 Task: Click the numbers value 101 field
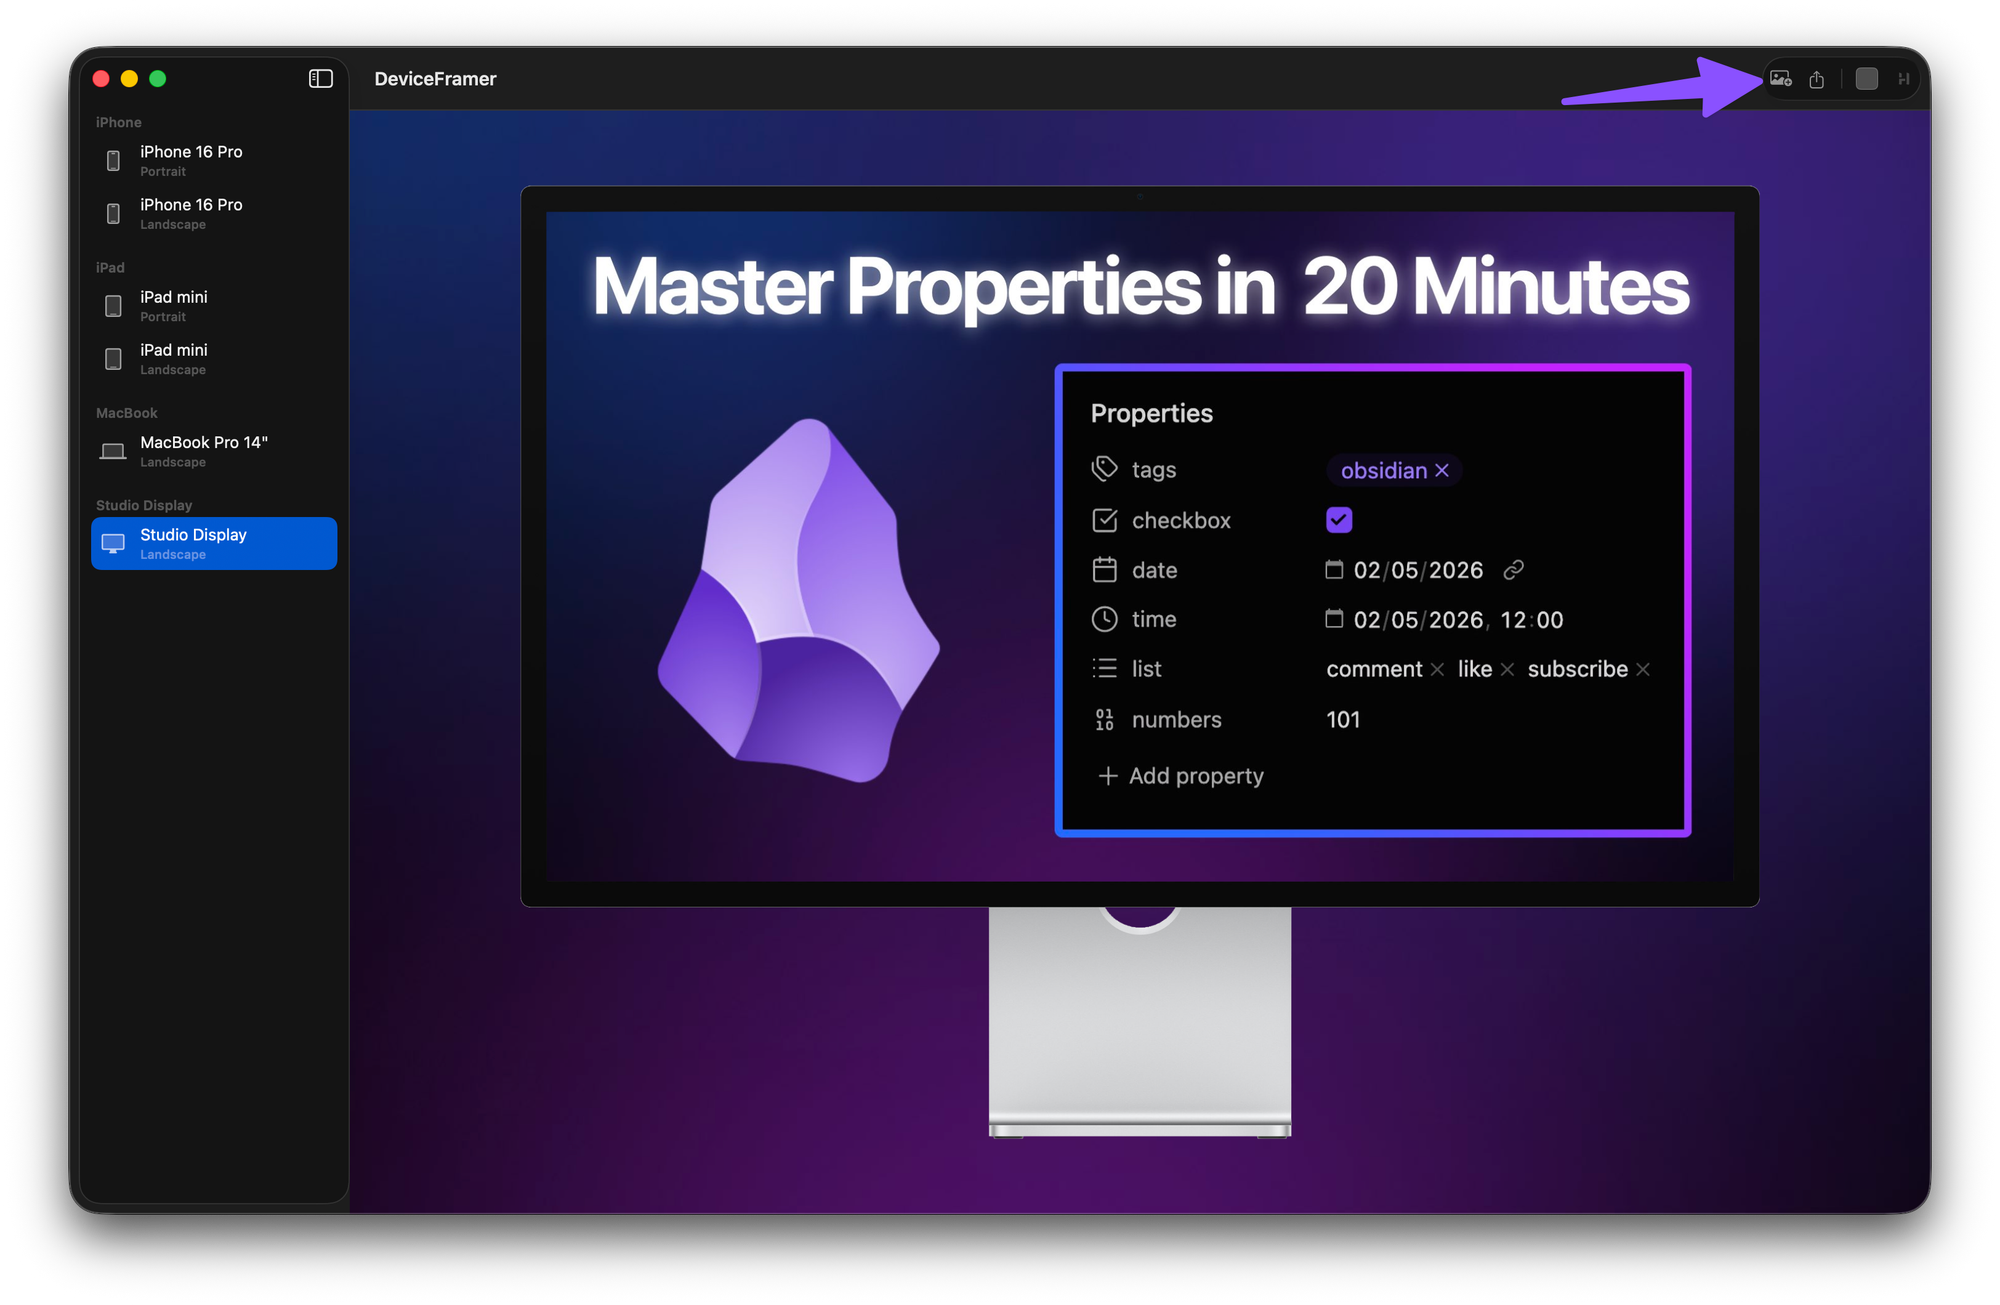1343,720
